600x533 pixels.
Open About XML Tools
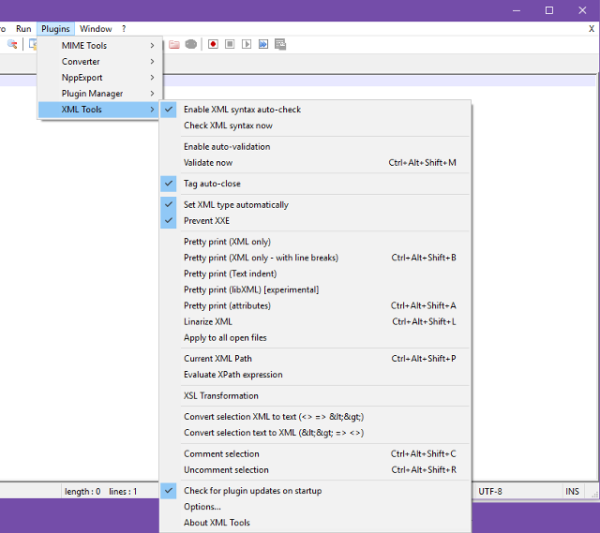point(217,523)
